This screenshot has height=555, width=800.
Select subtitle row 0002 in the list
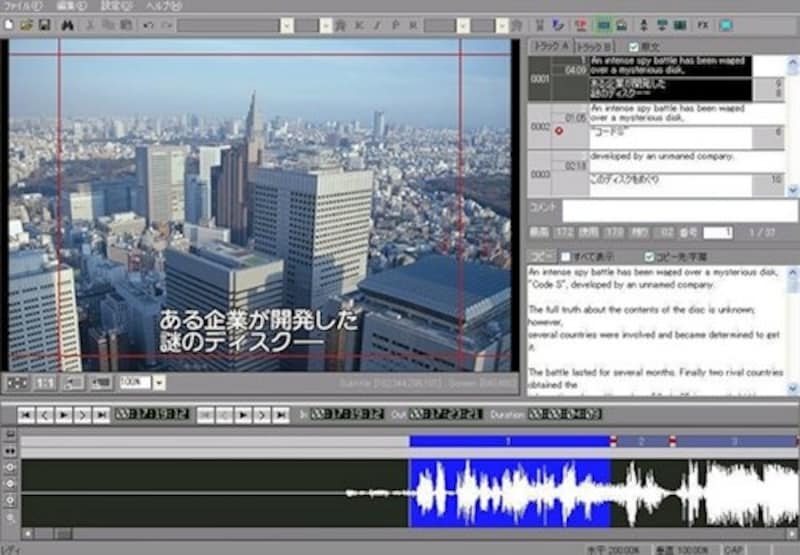click(656, 127)
